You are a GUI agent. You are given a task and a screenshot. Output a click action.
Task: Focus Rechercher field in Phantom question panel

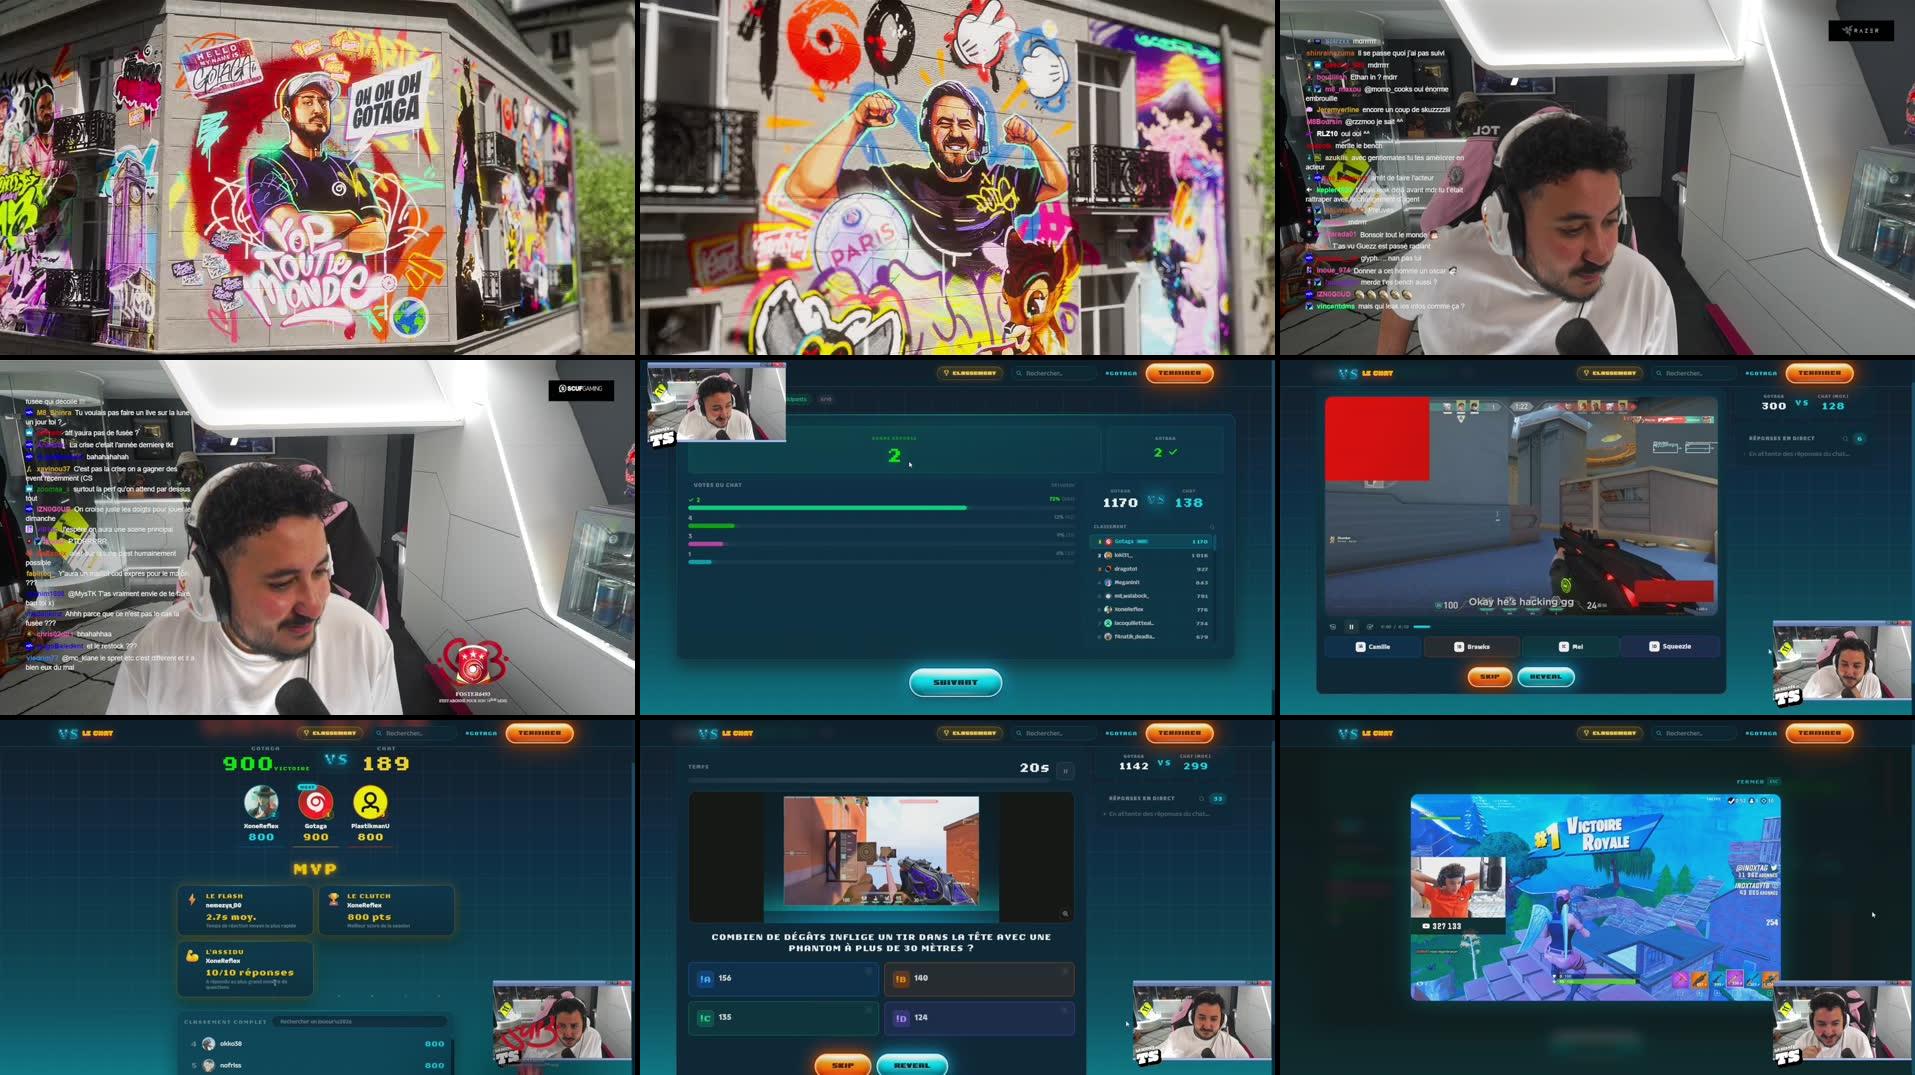click(1053, 733)
